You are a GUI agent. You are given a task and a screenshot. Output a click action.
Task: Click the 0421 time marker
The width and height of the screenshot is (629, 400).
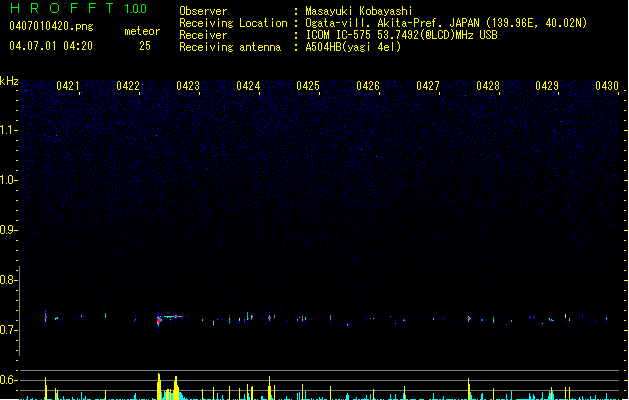point(68,86)
